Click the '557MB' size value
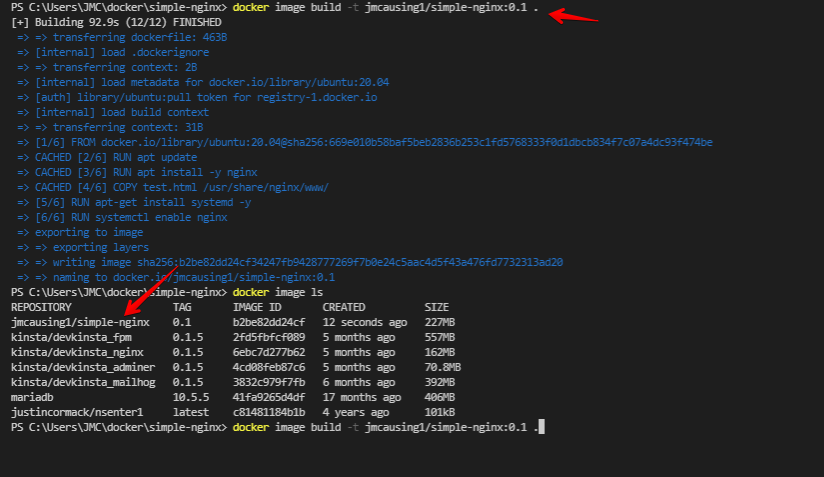This screenshot has height=477, width=824. pyautogui.click(x=440, y=337)
